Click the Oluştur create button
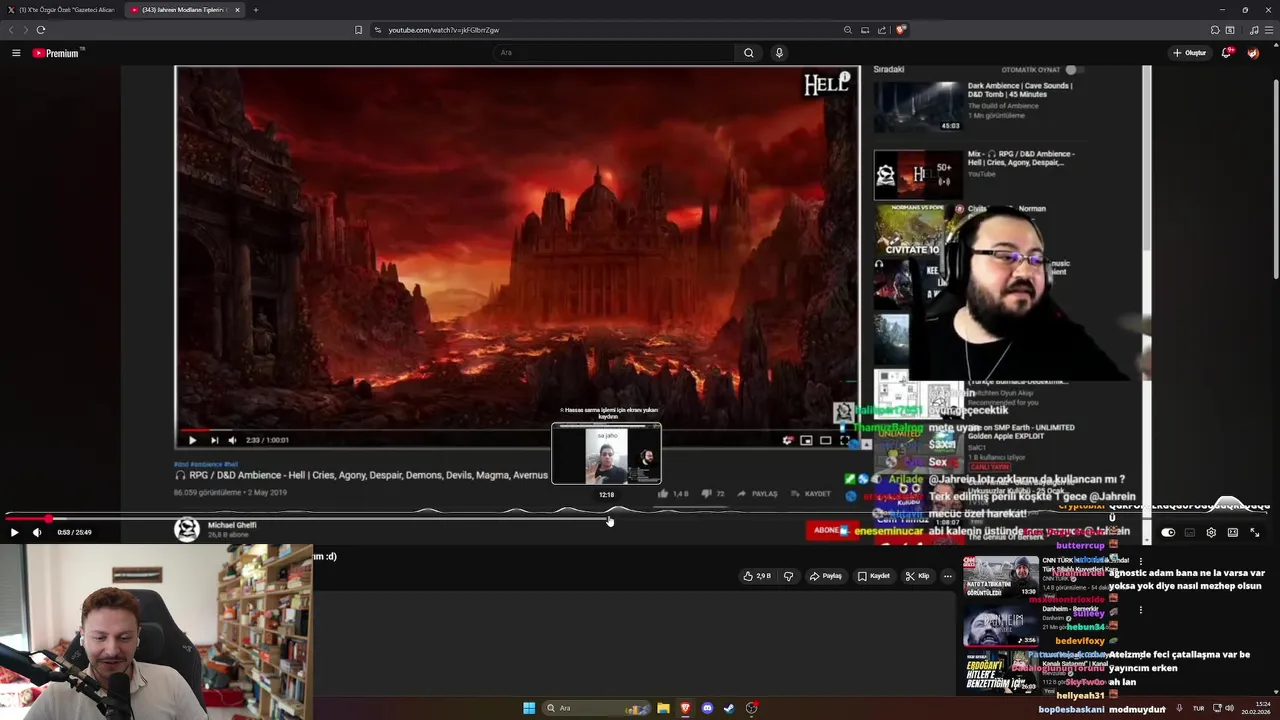This screenshot has width=1280, height=720. [1190, 53]
